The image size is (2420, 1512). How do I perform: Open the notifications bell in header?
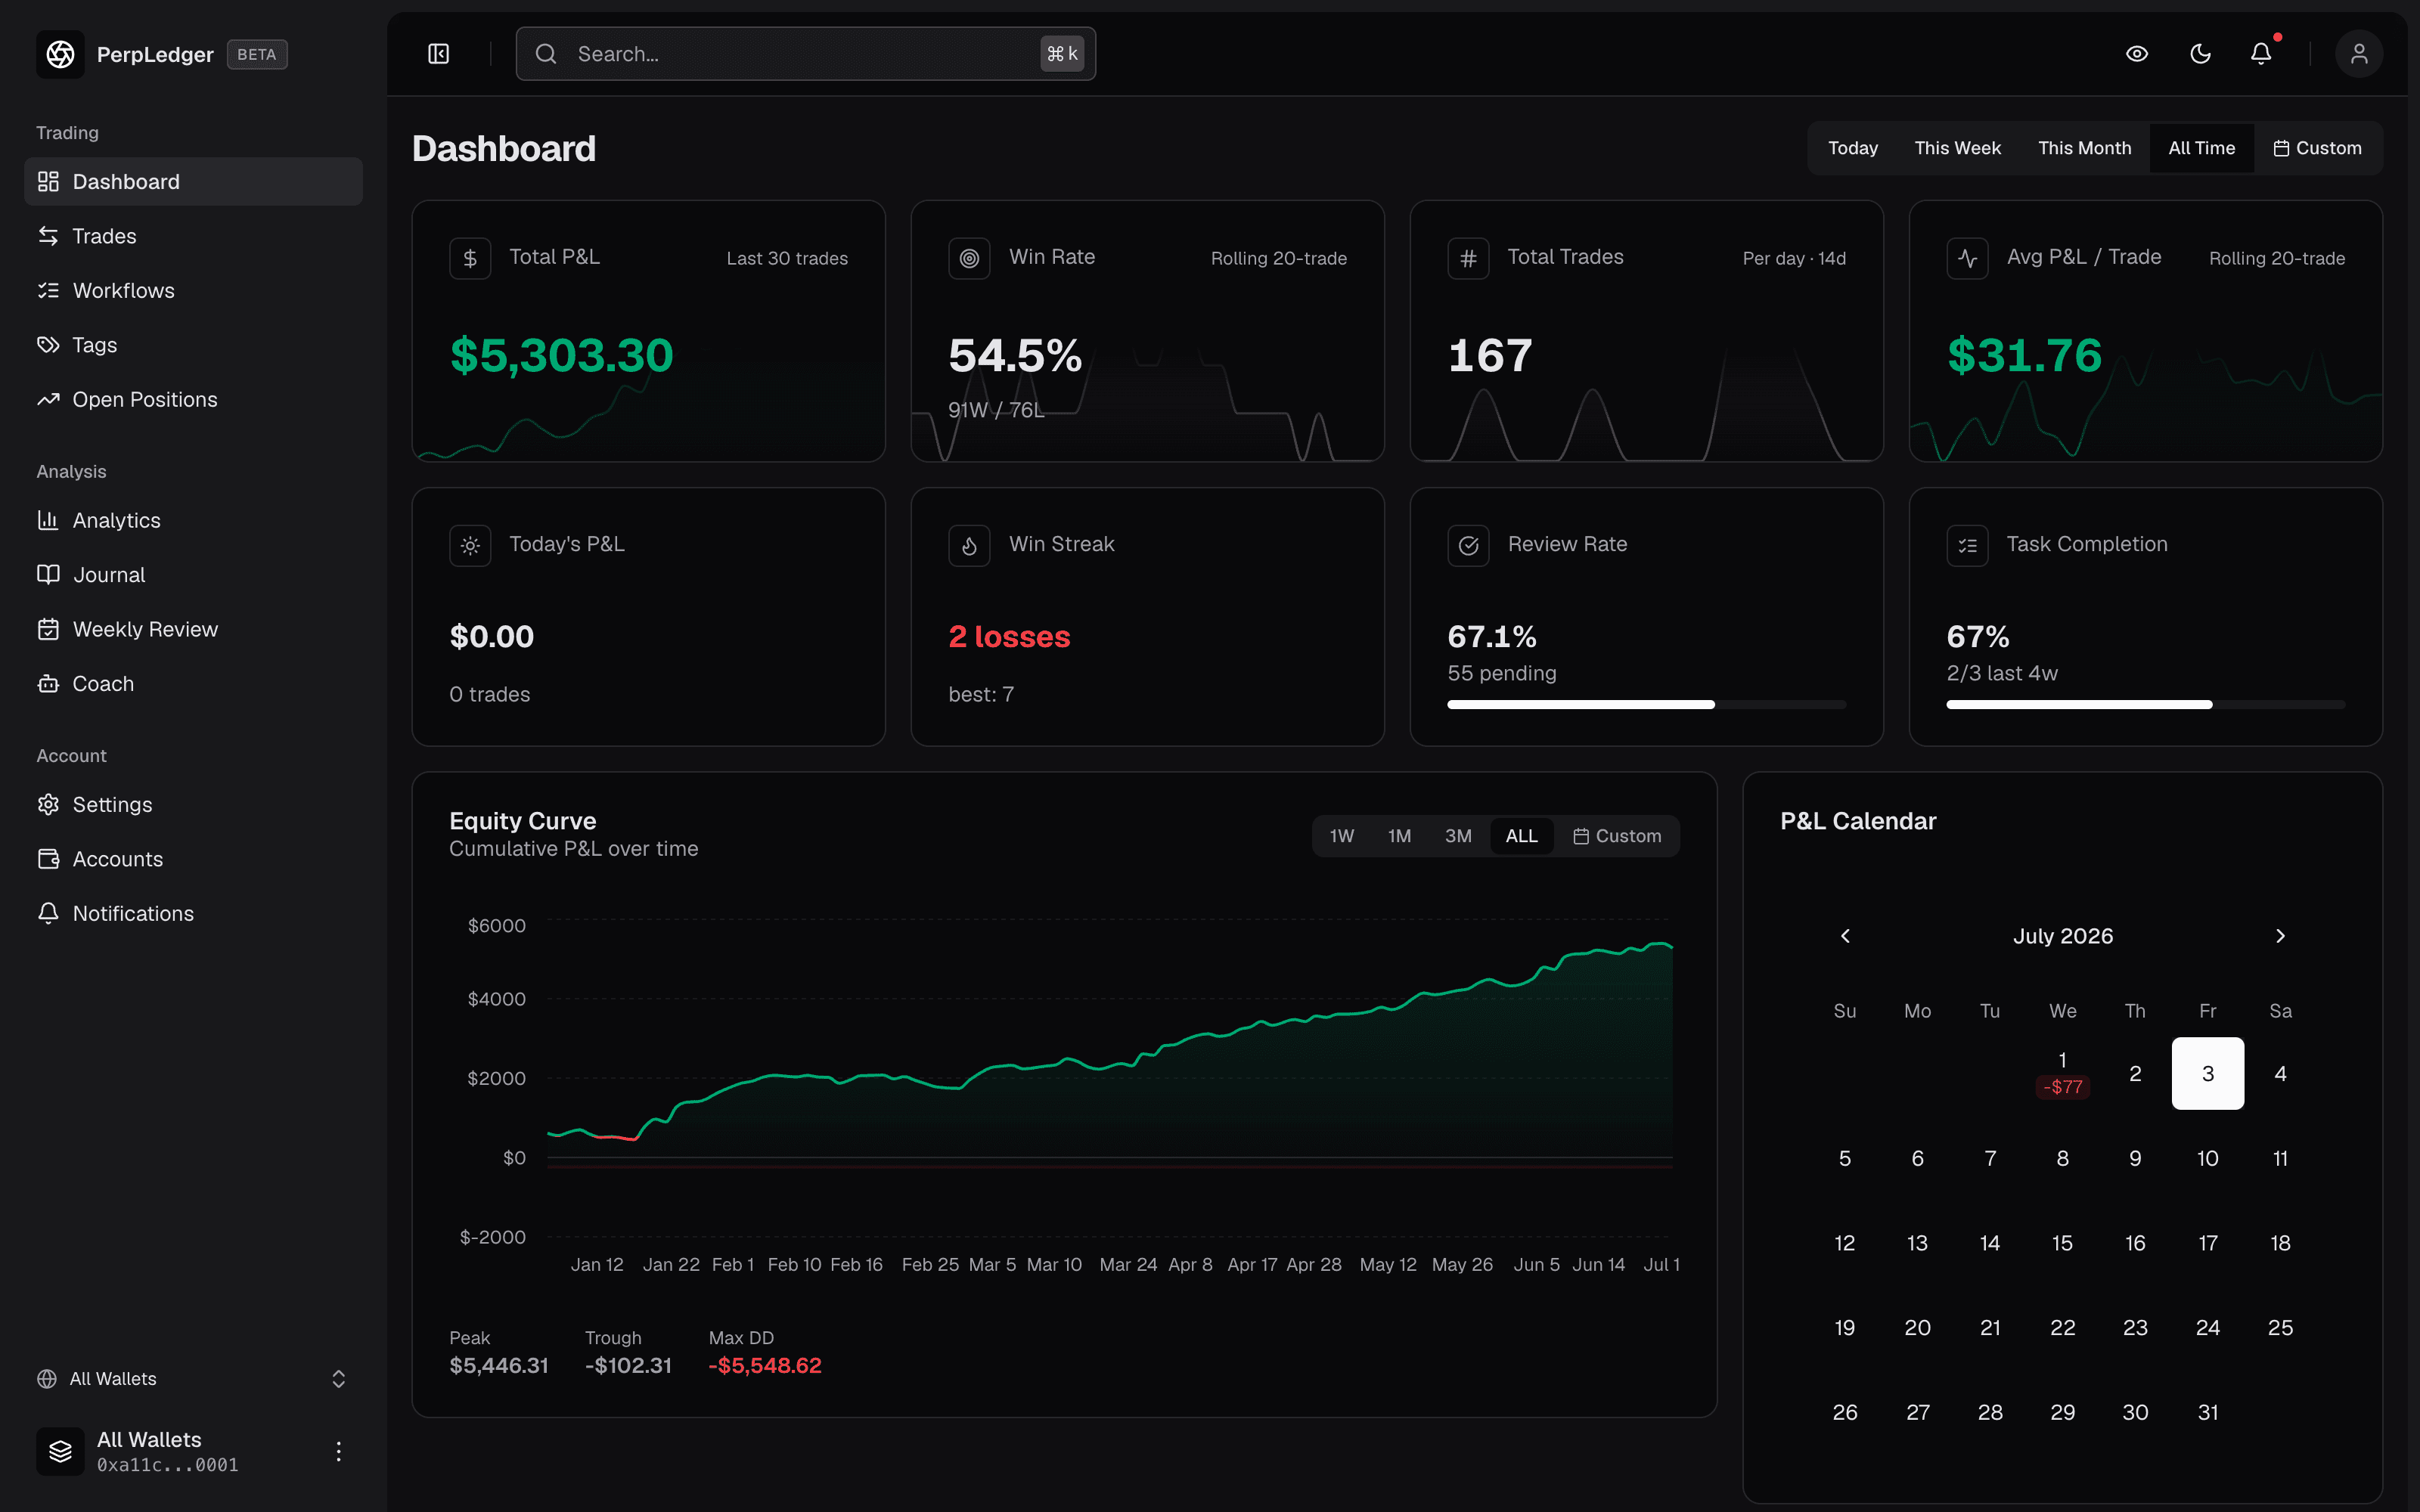[2261, 54]
